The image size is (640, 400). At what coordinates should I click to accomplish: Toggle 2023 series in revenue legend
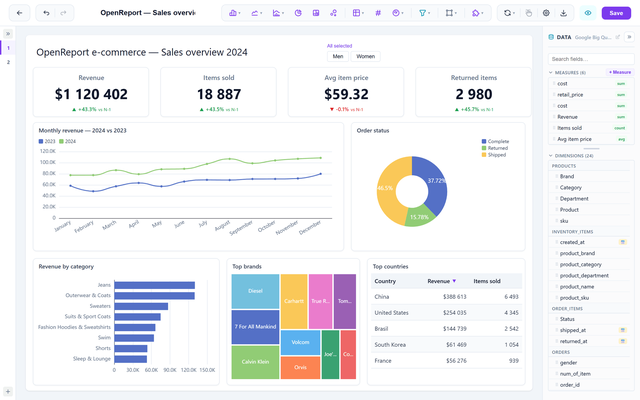(x=47, y=141)
